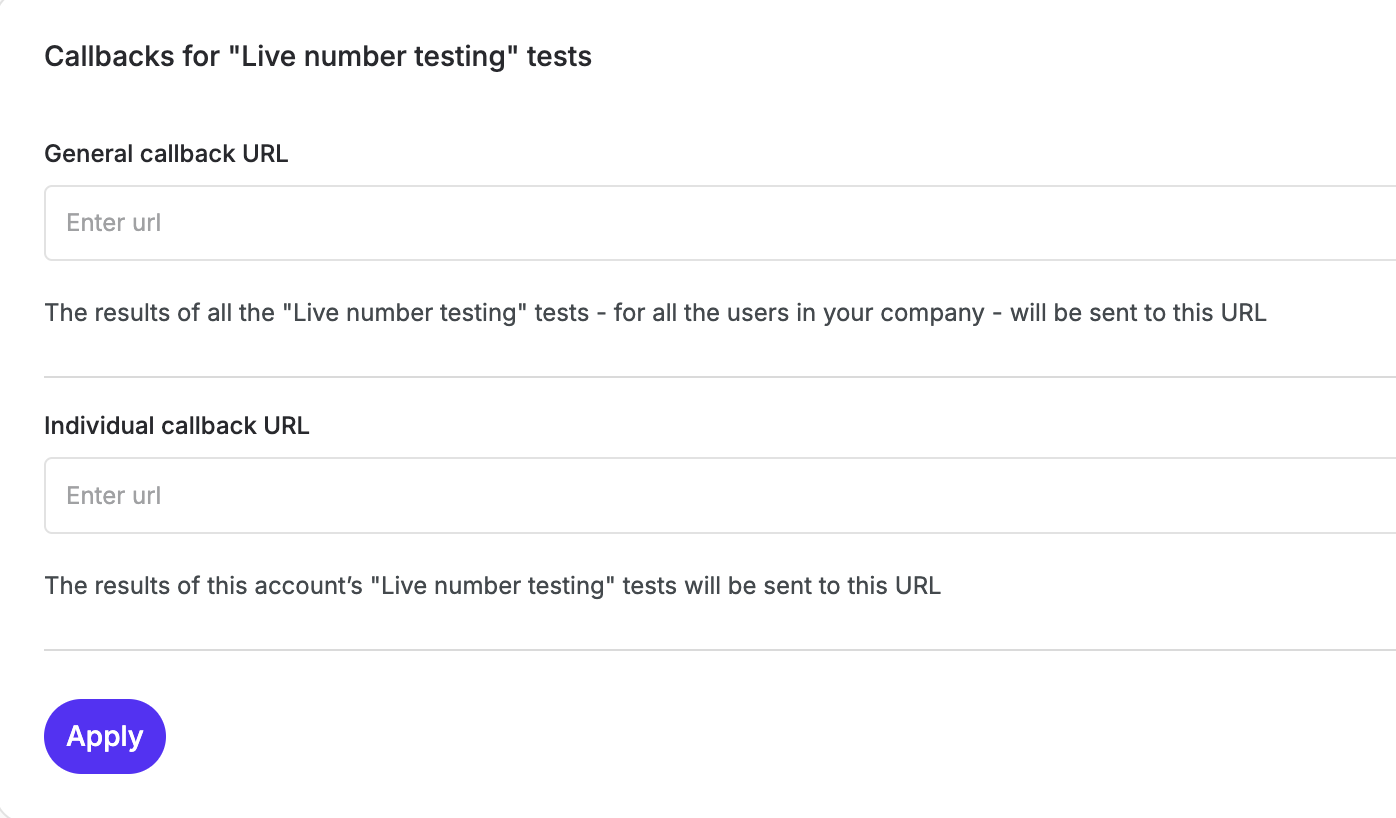Click the Apply button
Screen dimensions: 1396x818
click(x=105, y=736)
